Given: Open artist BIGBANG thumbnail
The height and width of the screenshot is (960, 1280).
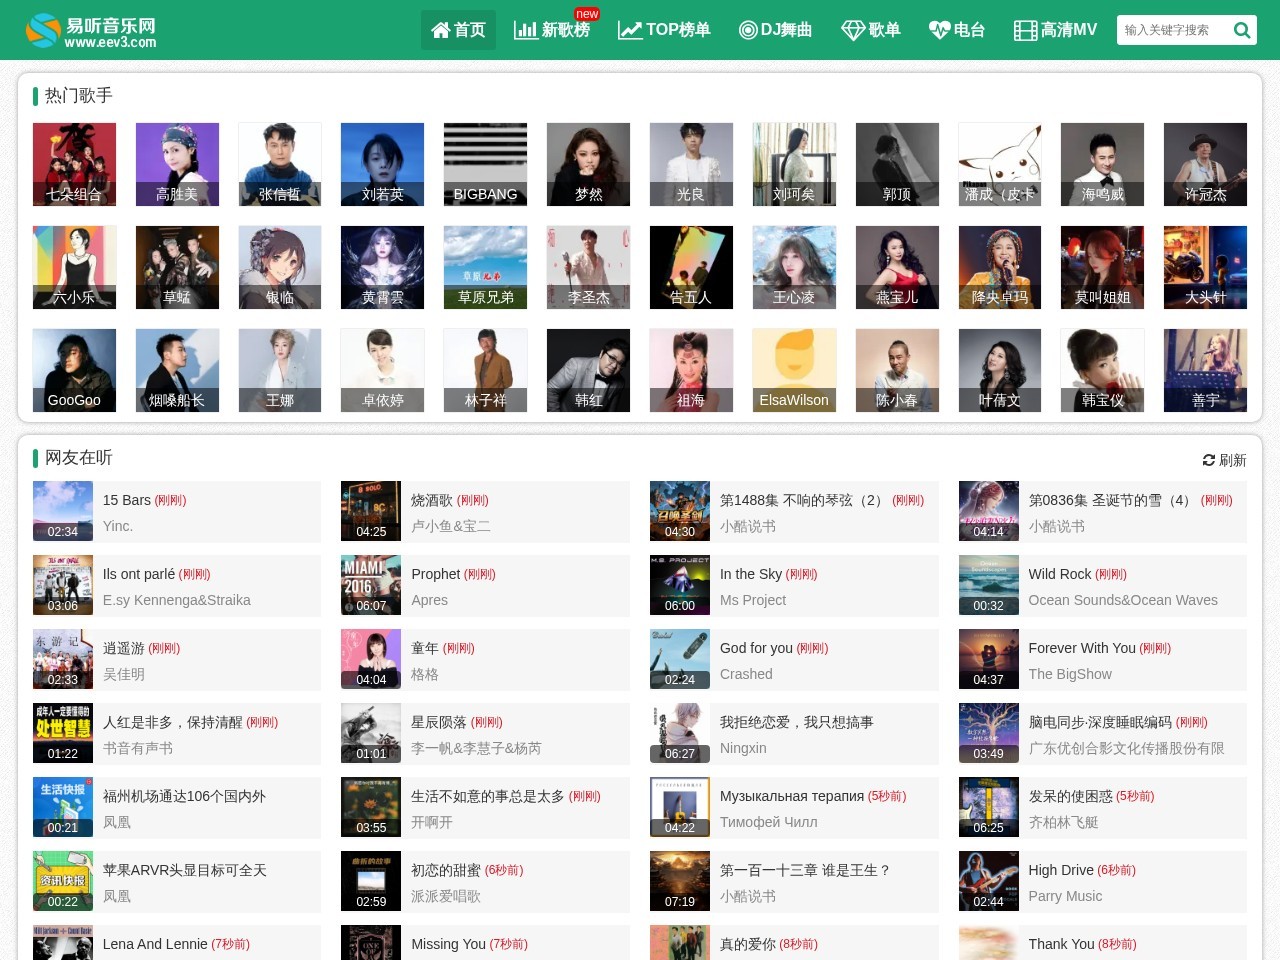Looking at the screenshot, I should coord(485,164).
